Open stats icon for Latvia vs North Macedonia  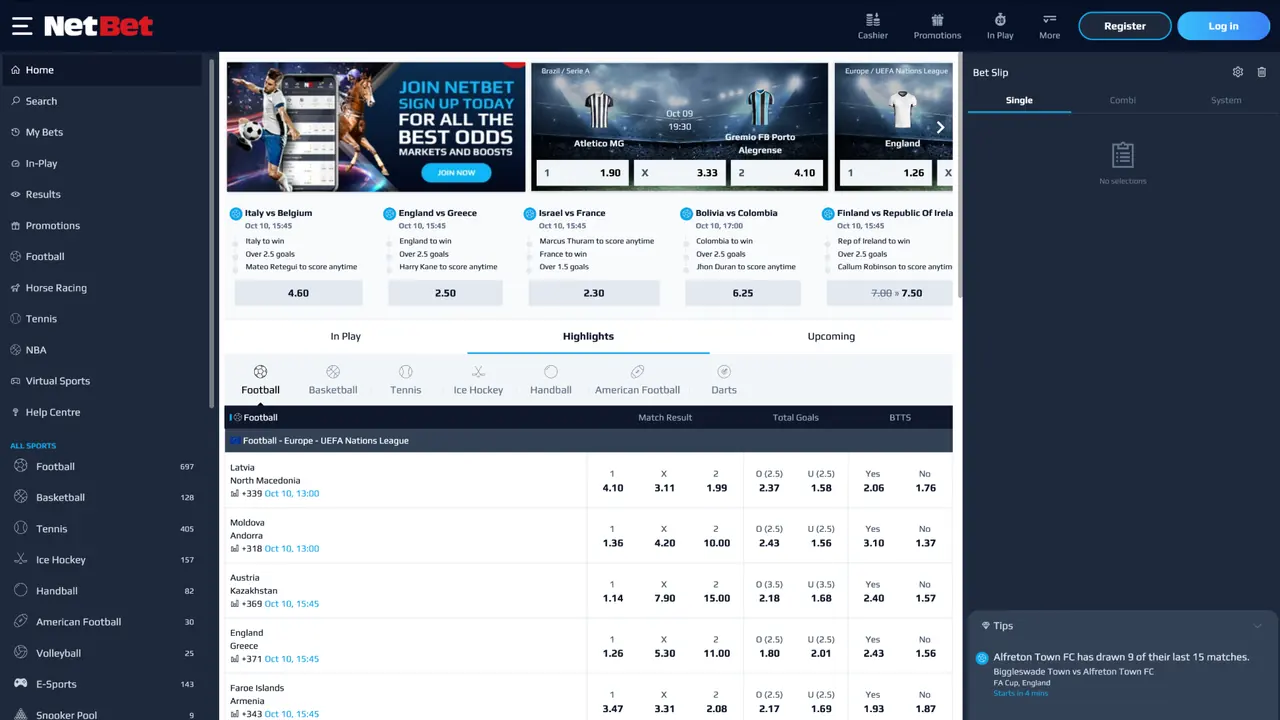[235, 493]
